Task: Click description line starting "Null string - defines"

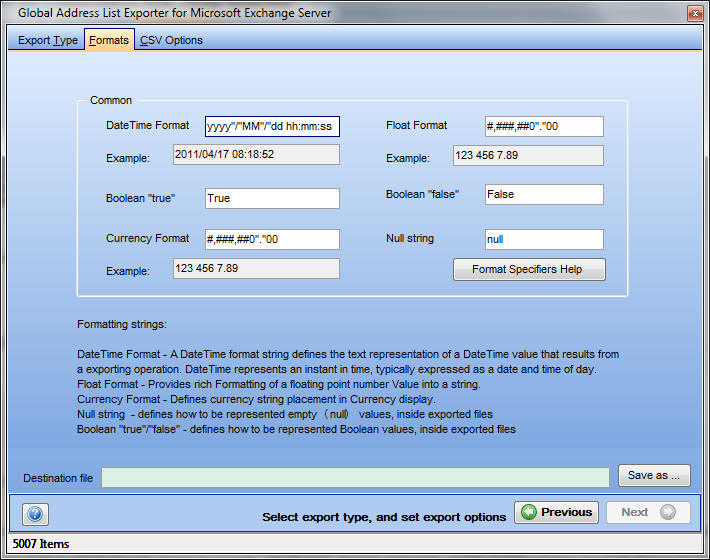Action: (285, 414)
